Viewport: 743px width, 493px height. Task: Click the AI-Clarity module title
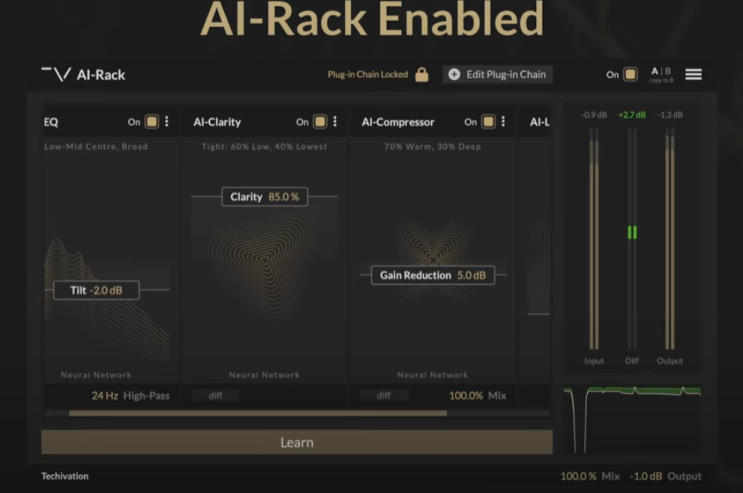tap(217, 122)
